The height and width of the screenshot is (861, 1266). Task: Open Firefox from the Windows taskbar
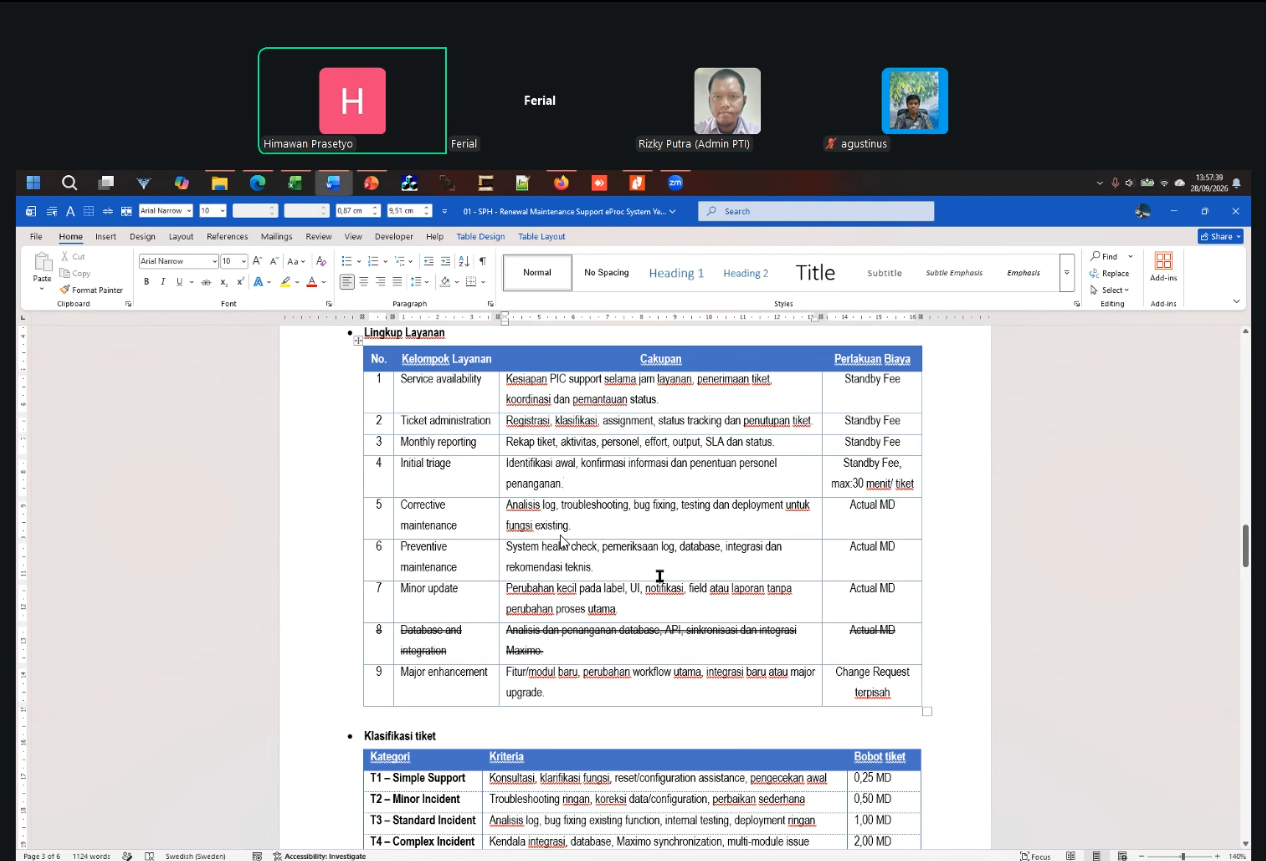point(560,183)
